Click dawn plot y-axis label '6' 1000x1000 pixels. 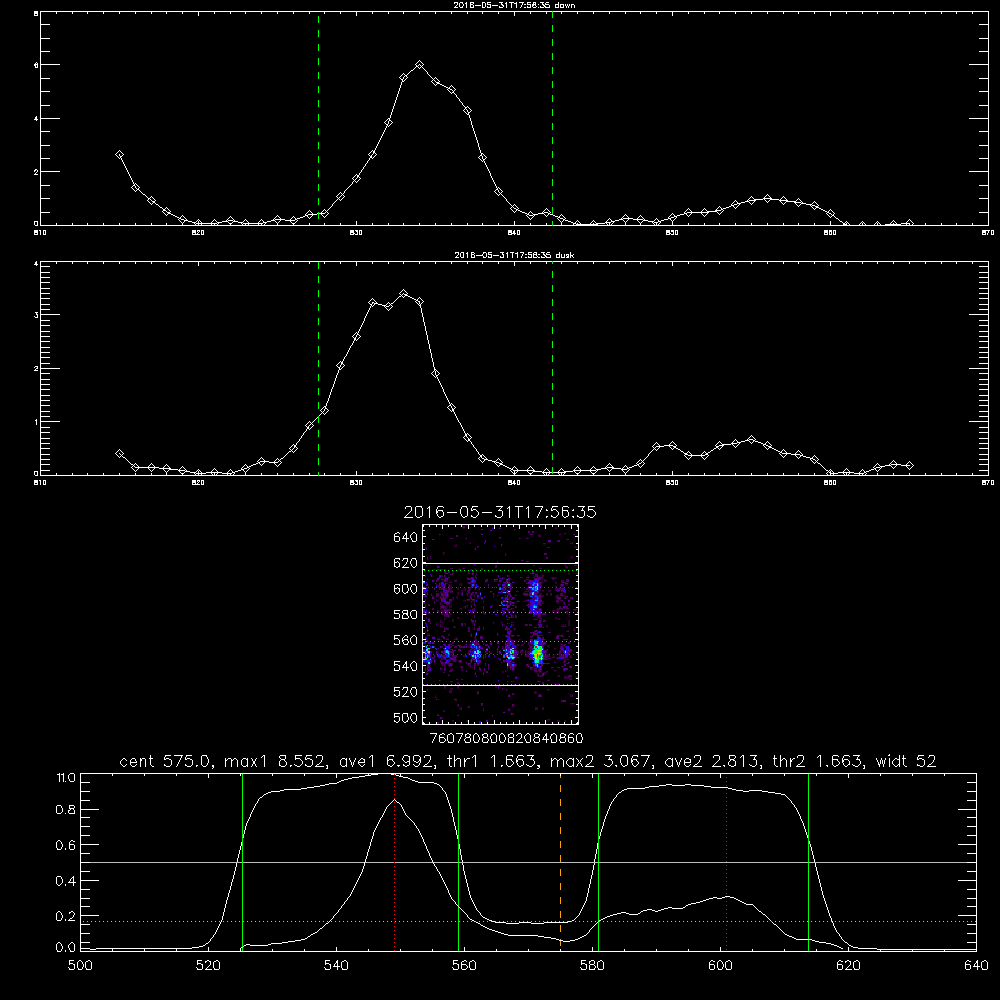[36, 65]
